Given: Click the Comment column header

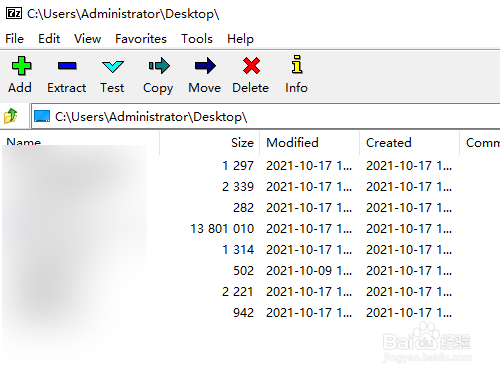Looking at the screenshot, I should pos(480,143).
